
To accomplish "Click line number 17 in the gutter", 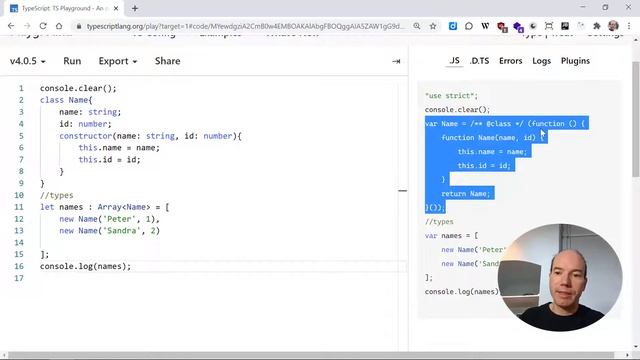I will [19, 278].
